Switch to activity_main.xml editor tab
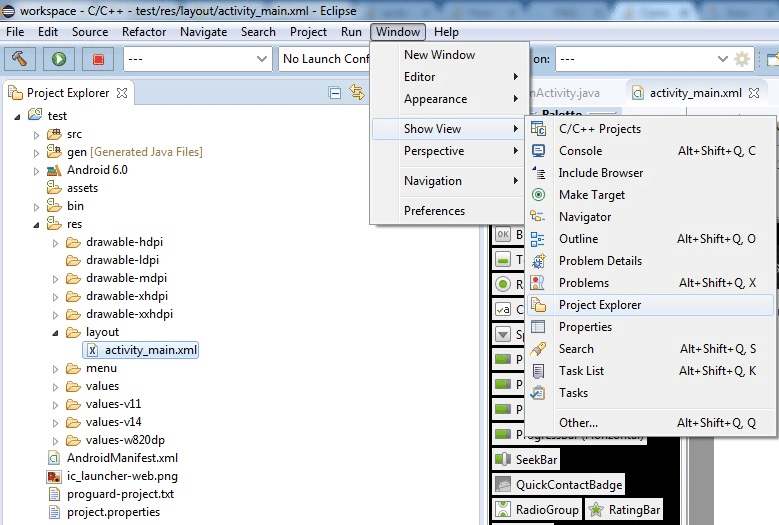779x525 pixels. coord(696,93)
